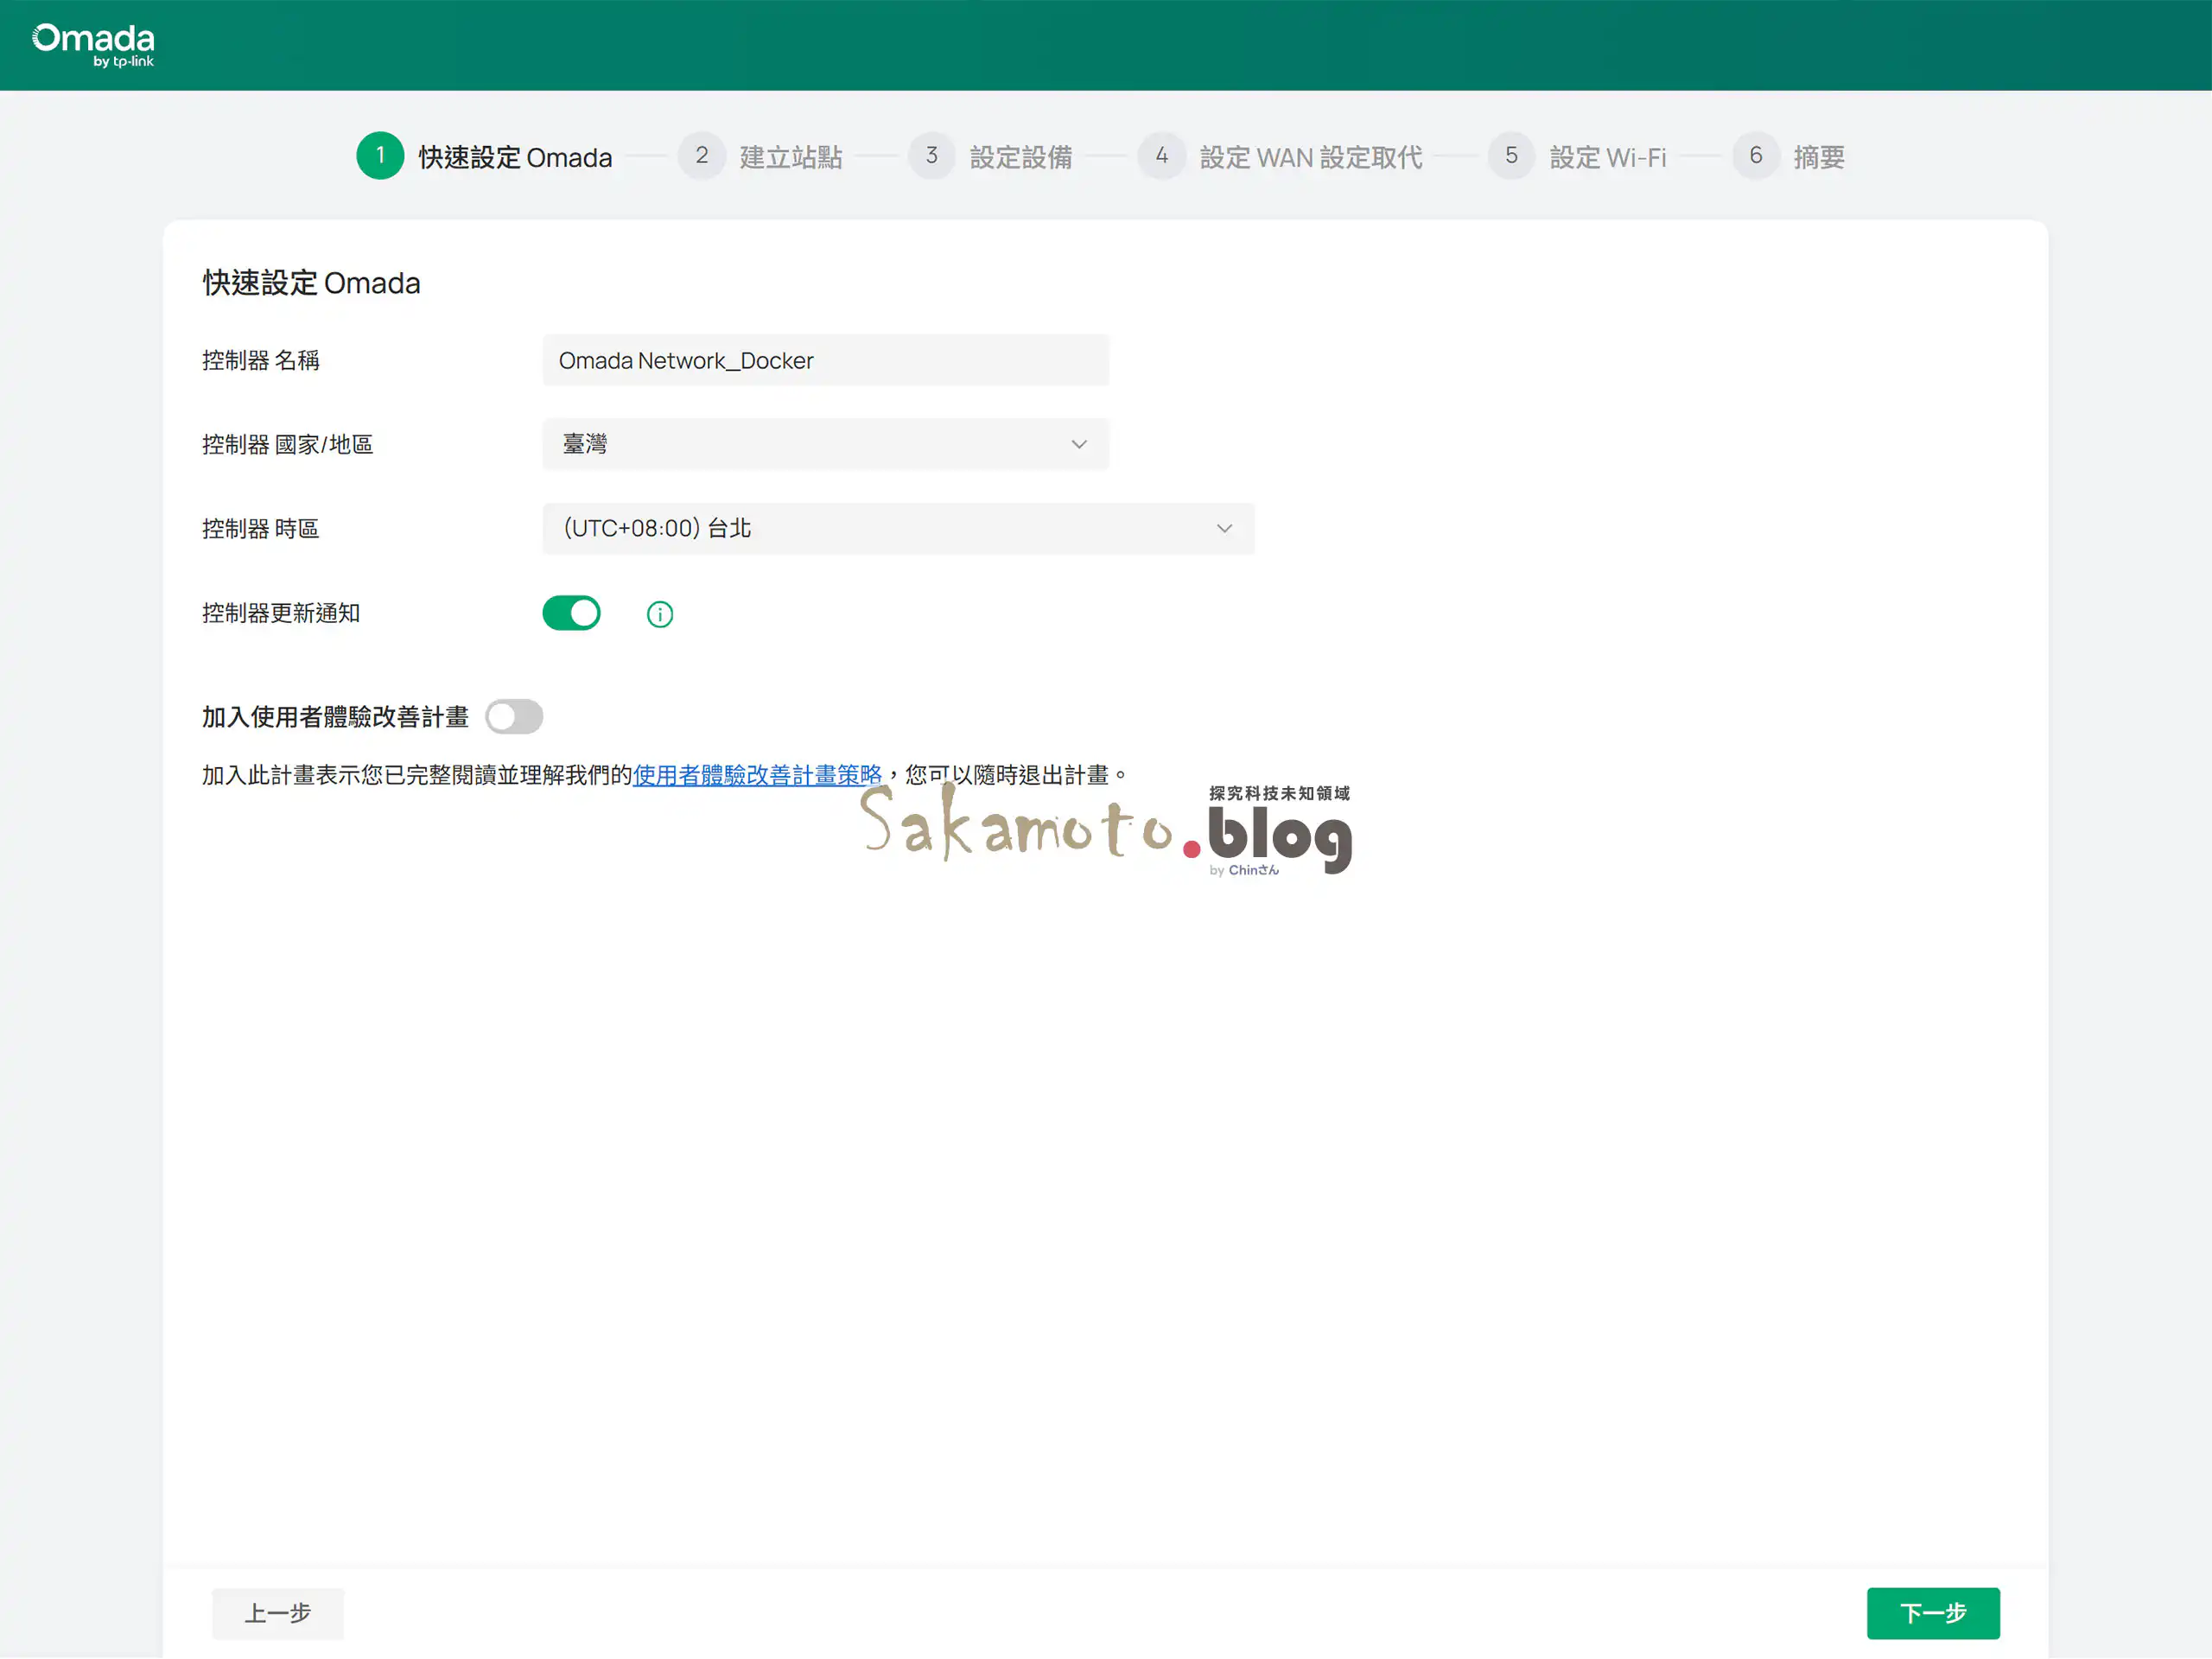The height and width of the screenshot is (1659, 2212).
Task: Open 控制器 國家/地區 dropdown showing 臺灣
Action: (824, 444)
